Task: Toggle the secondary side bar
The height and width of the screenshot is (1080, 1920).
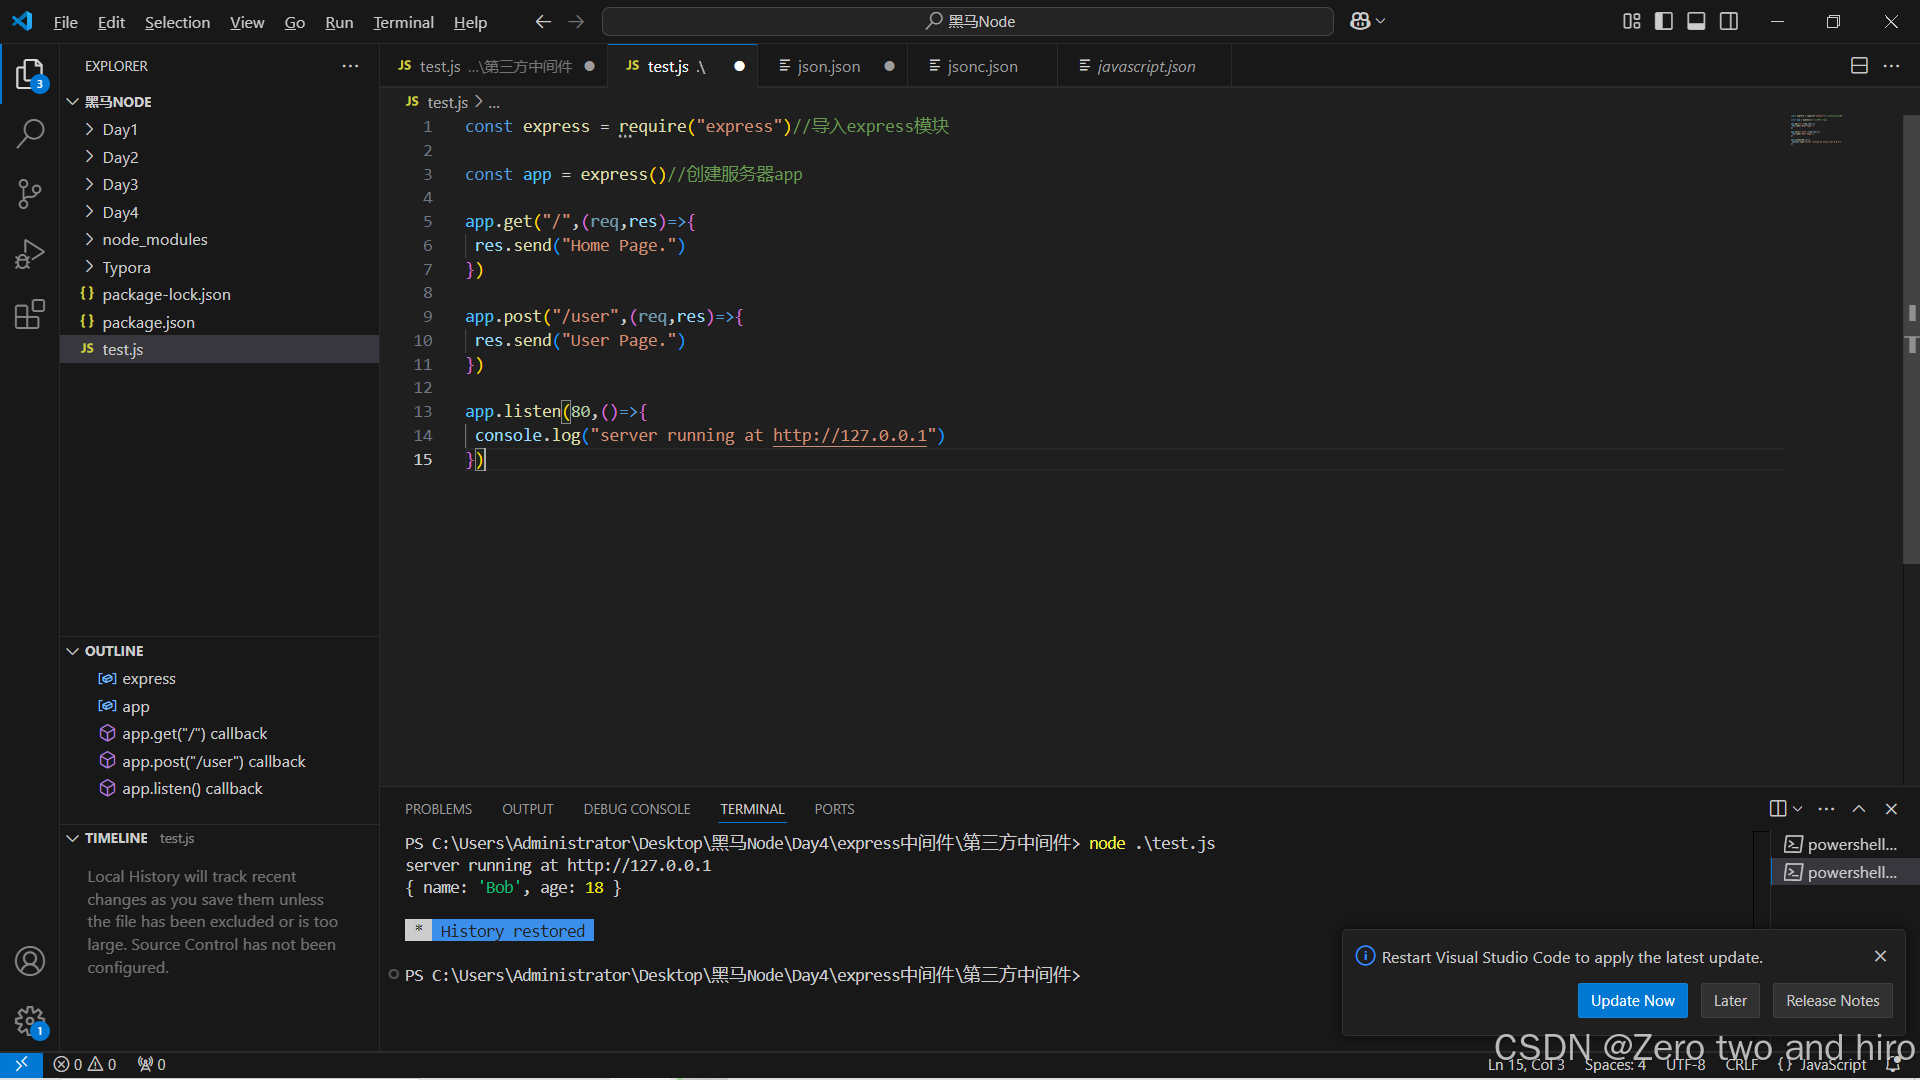Action: point(1729,21)
